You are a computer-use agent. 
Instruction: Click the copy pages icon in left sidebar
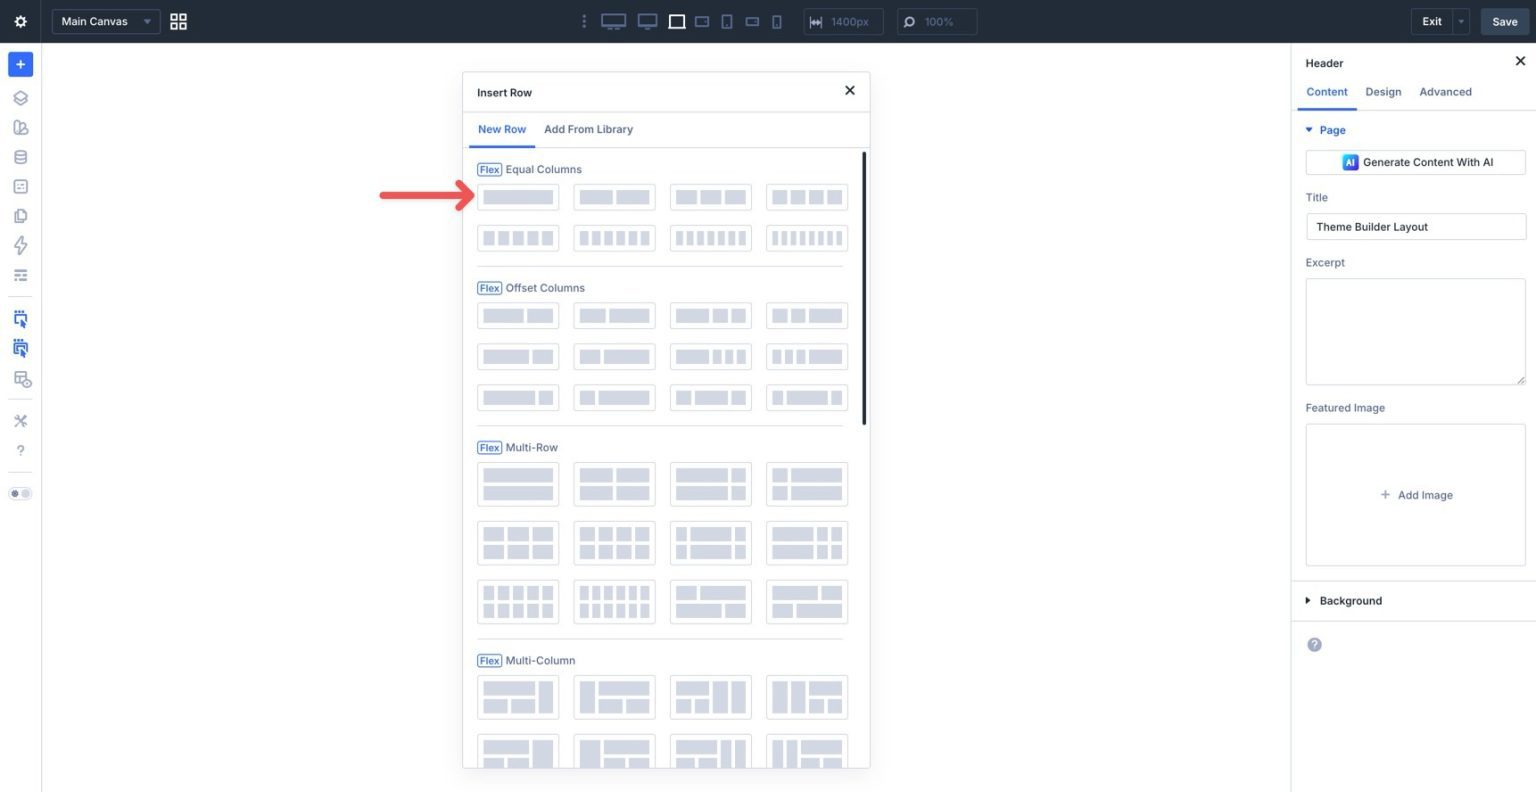[x=20, y=216]
